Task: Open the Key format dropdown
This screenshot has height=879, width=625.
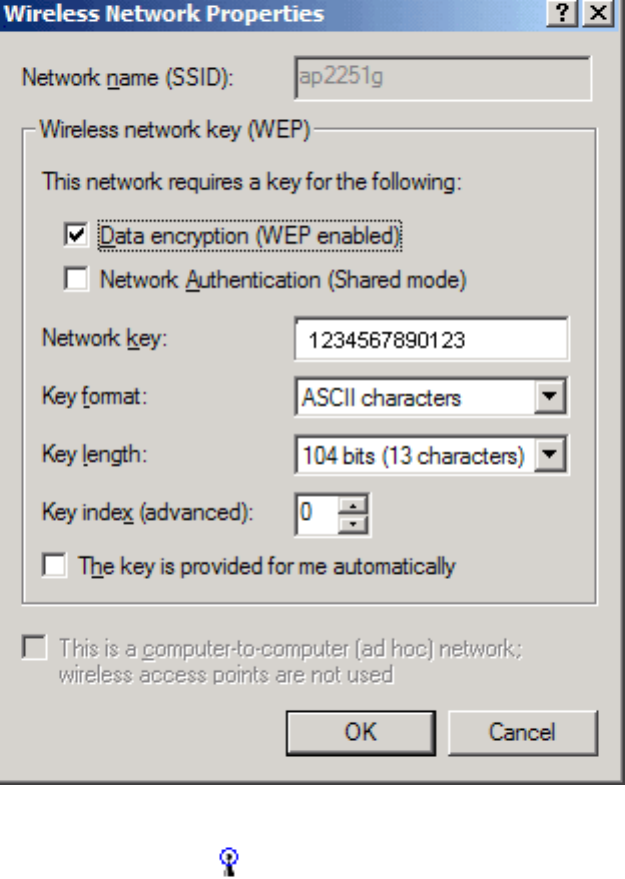Action: pyautogui.click(x=550, y=398)
